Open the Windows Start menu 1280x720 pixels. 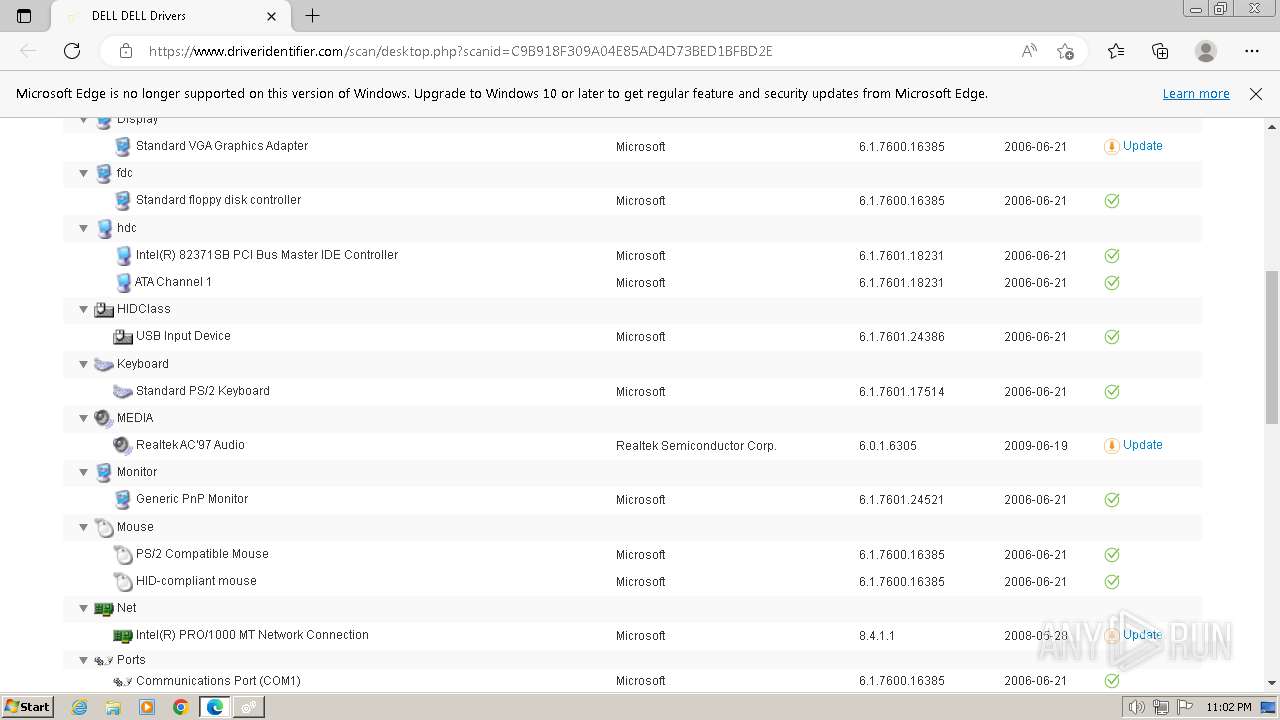click(27, 707)
